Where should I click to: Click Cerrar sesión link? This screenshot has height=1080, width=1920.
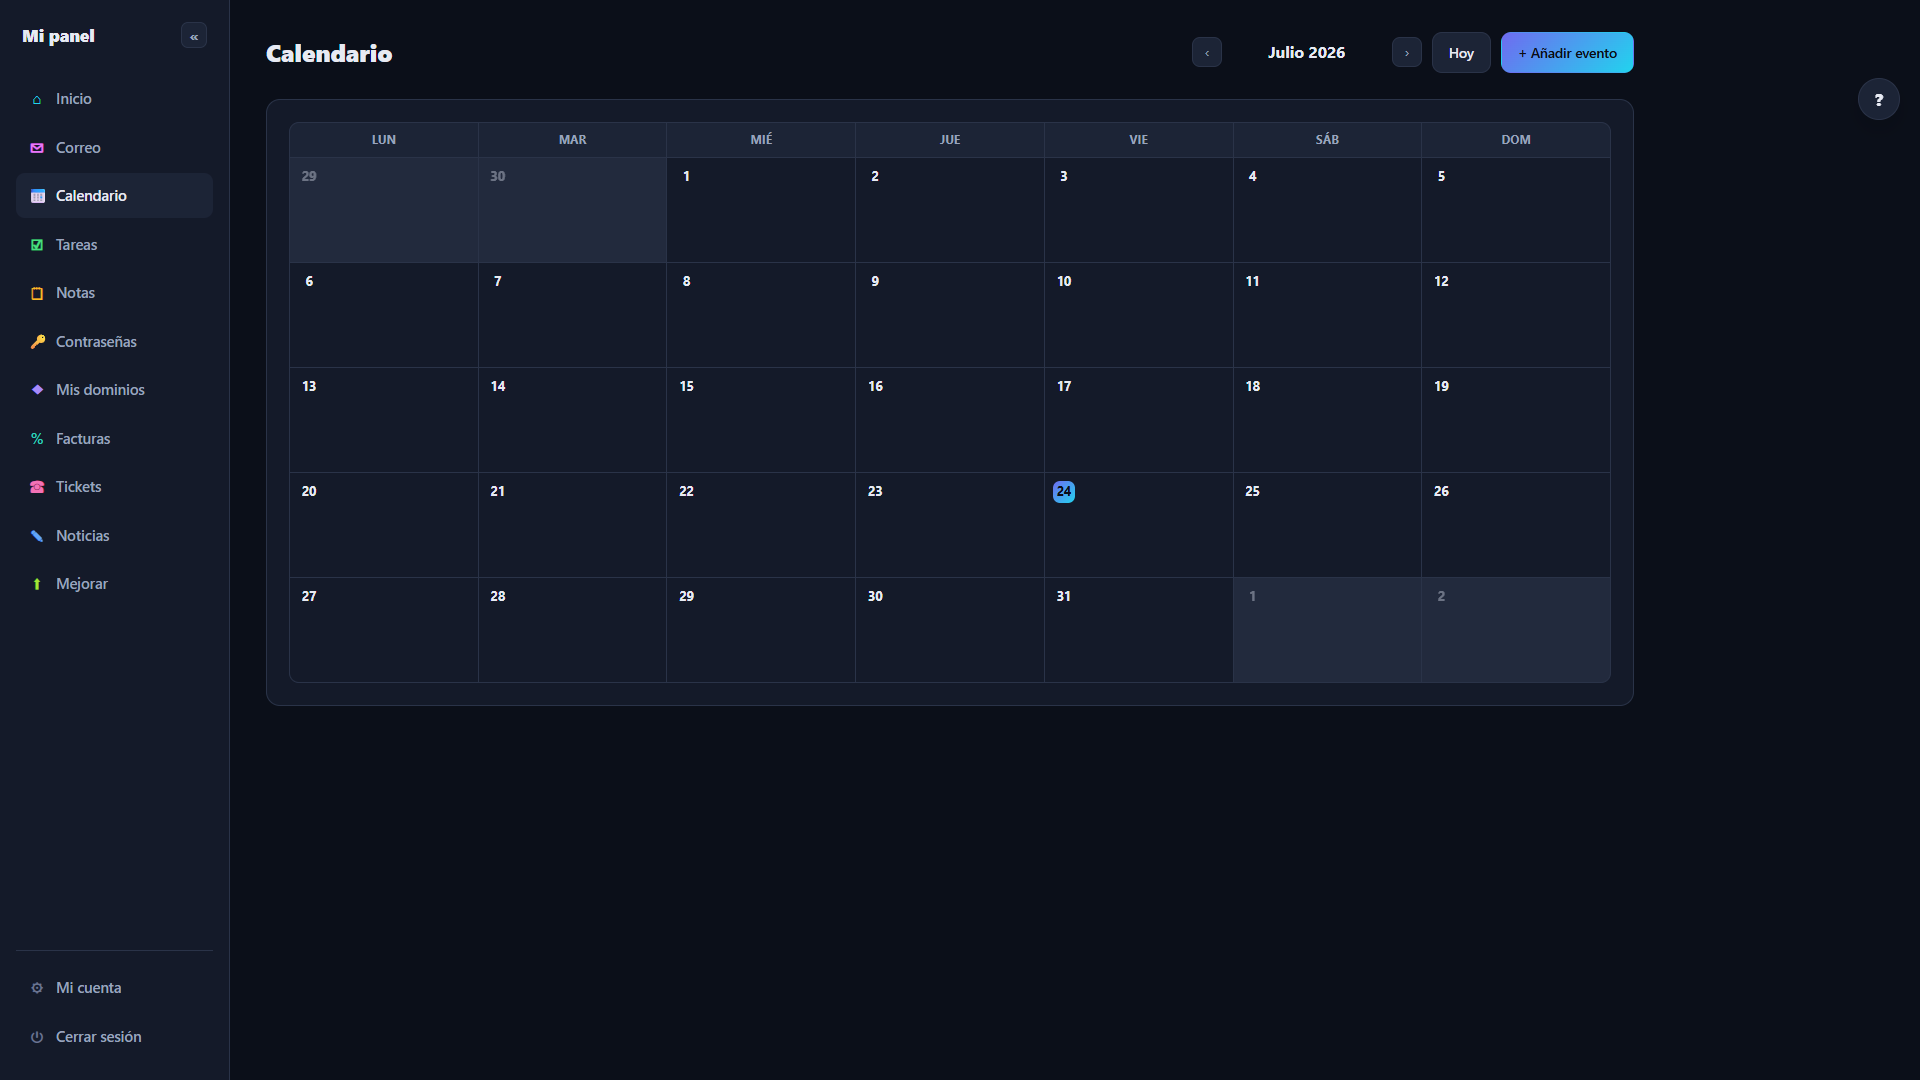(114, 1037)
